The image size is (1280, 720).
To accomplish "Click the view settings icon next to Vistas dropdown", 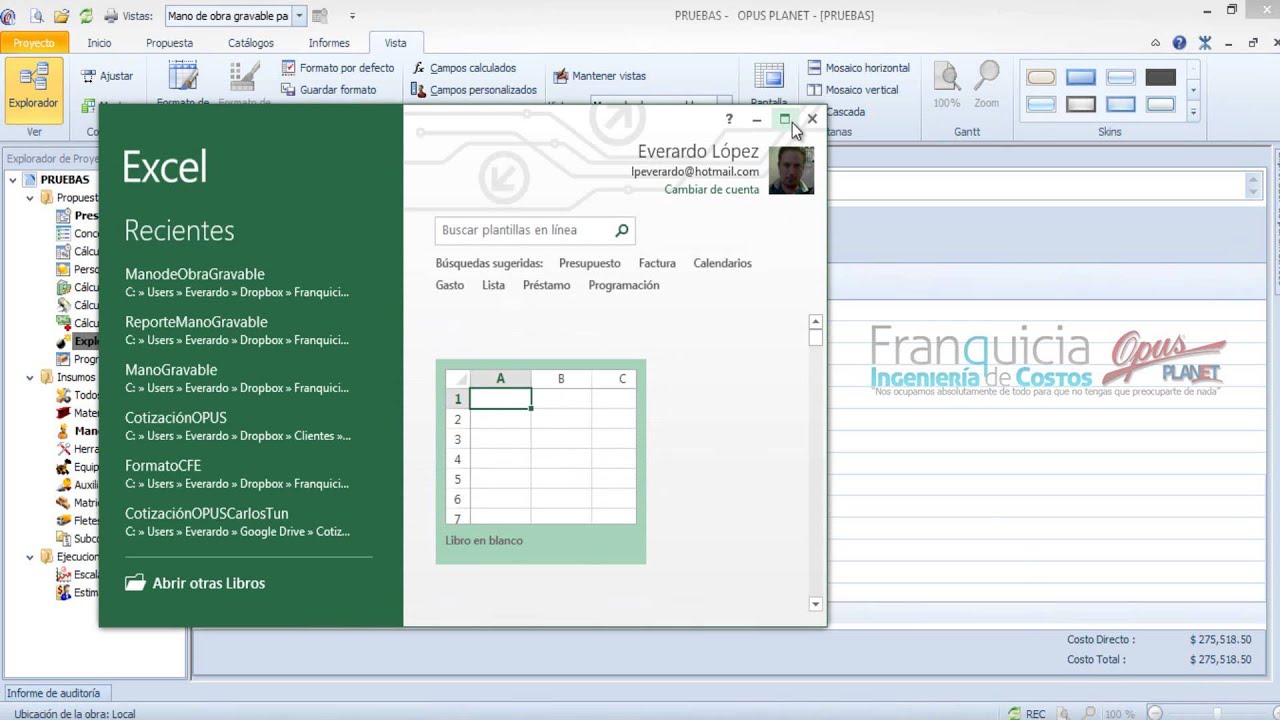I will point(320,16).
